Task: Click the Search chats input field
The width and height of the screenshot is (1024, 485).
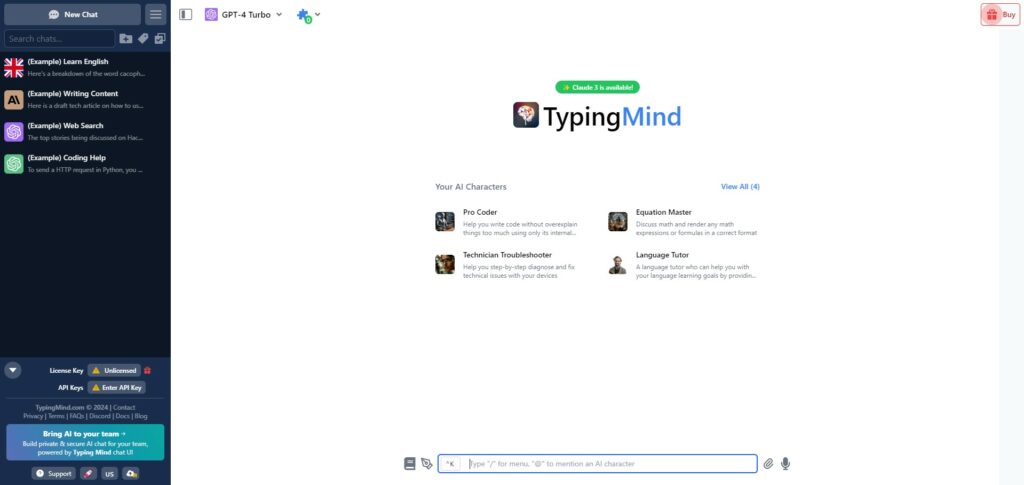Action: pos(60,39)
